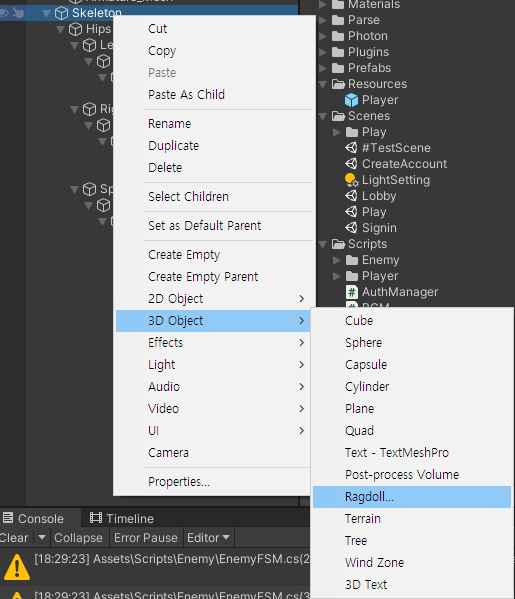Select the Player prefab icon in Resources

tap(351, 100)
